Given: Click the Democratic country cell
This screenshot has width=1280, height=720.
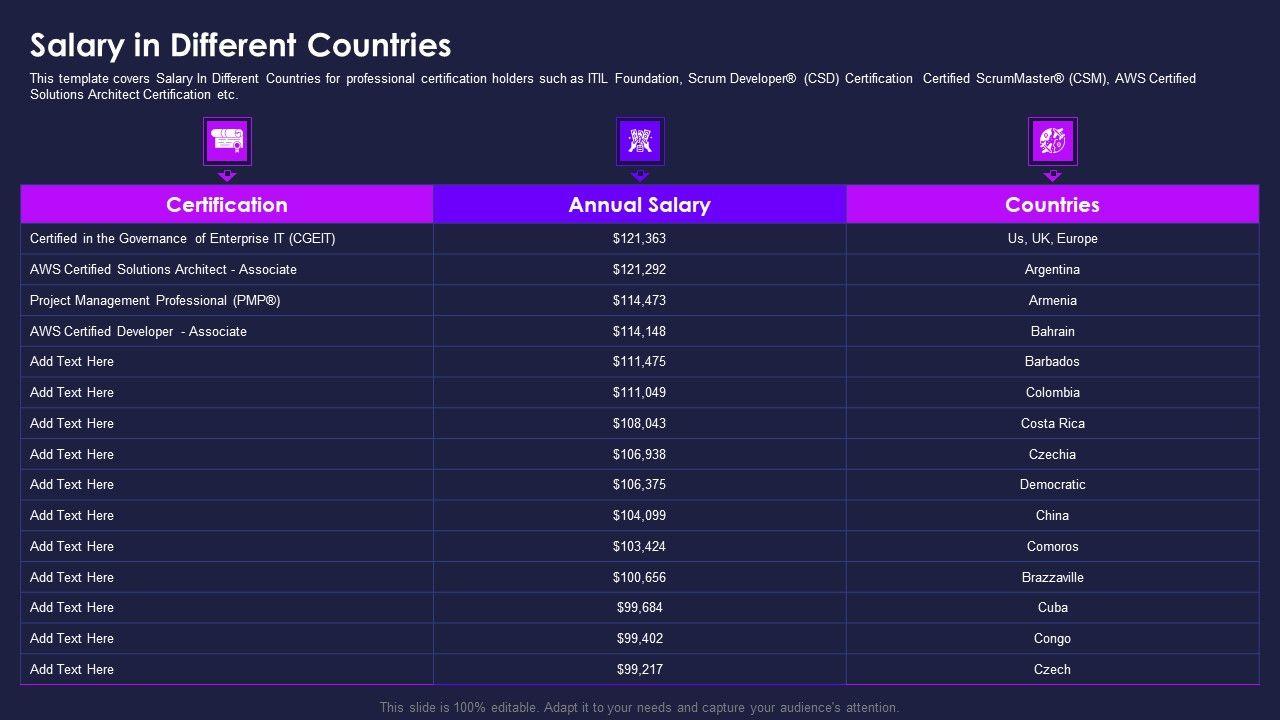Looking at the screenshot, I should [1053, 485].
